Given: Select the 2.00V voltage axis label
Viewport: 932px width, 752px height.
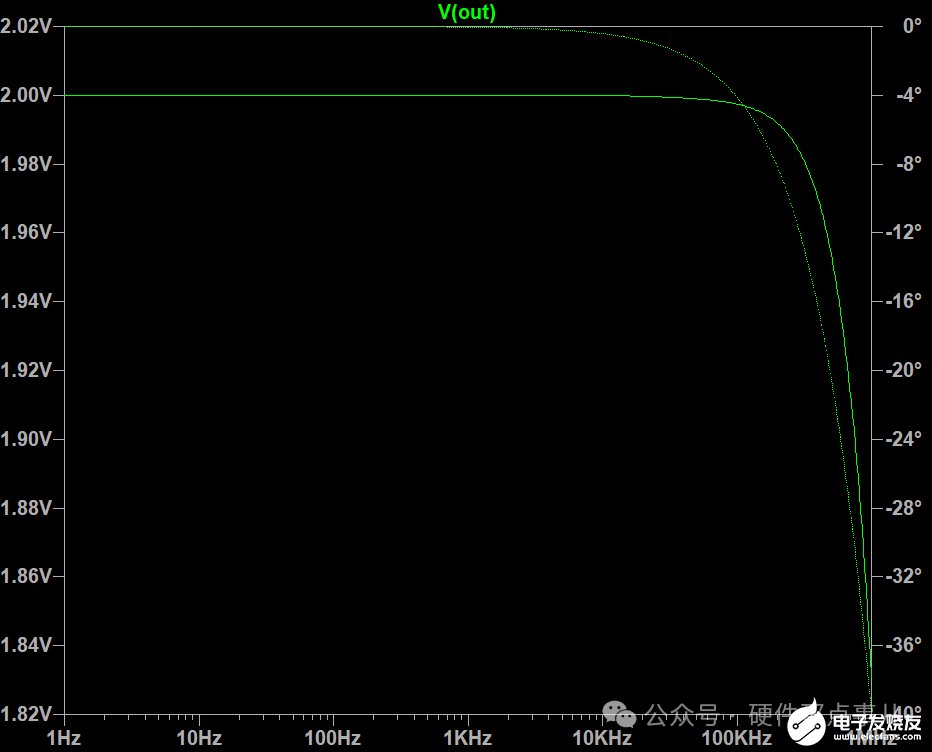Looking at the screenshot, I should point(26,95).
